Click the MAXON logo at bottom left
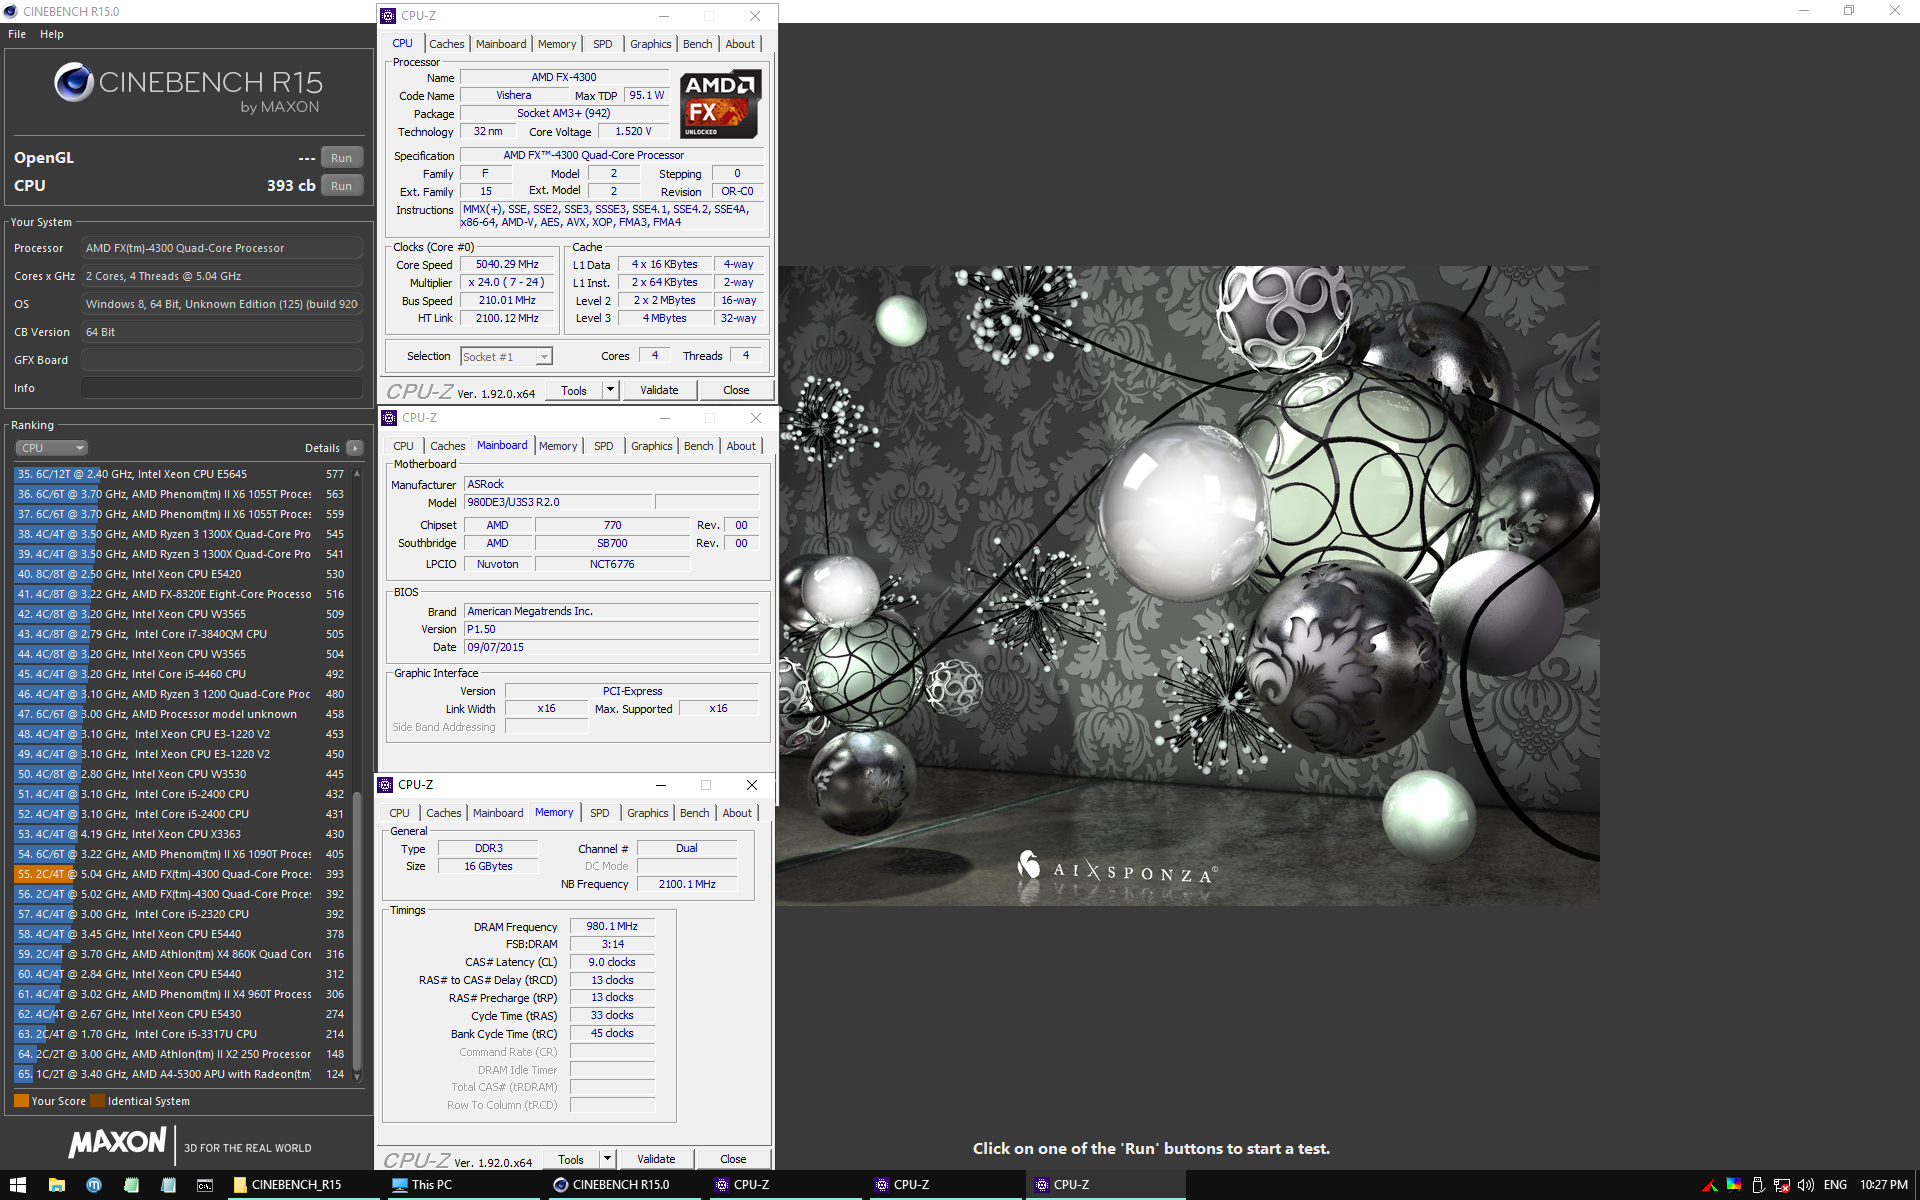The width and height of the screenshot is (1920, 1200). tap(117, 1142)
